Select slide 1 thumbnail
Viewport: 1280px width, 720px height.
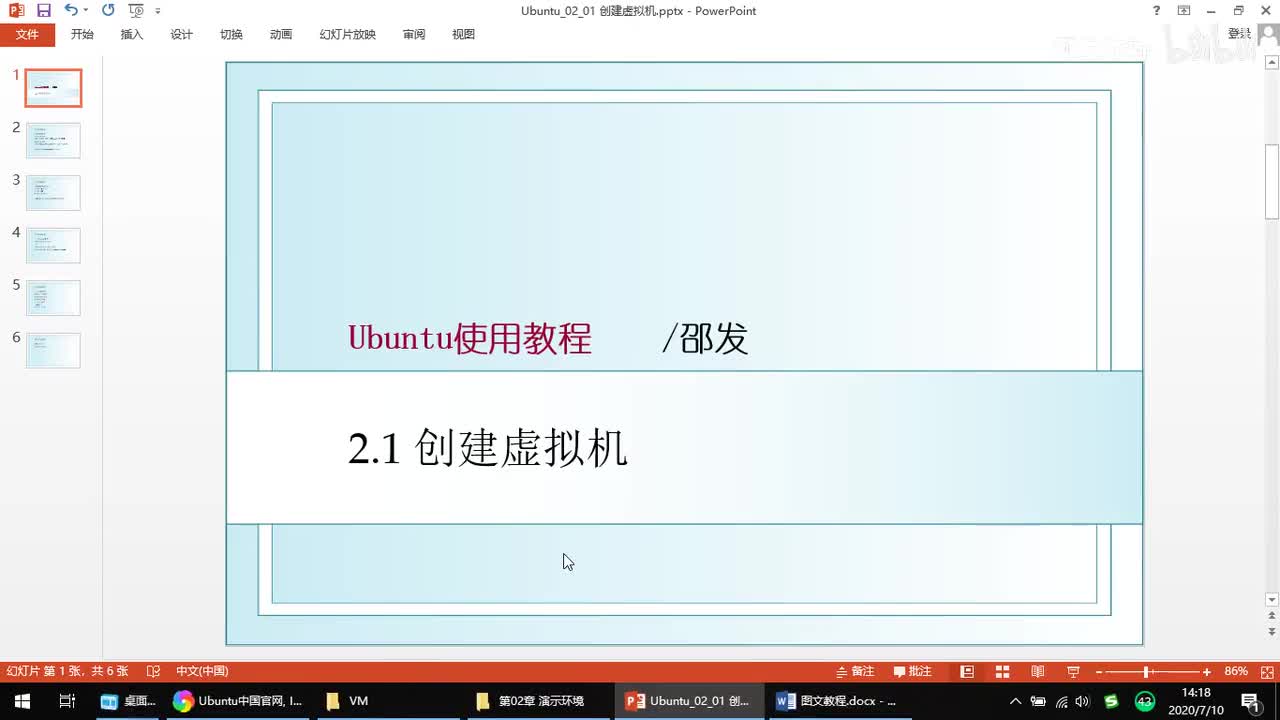click(53, 88)
